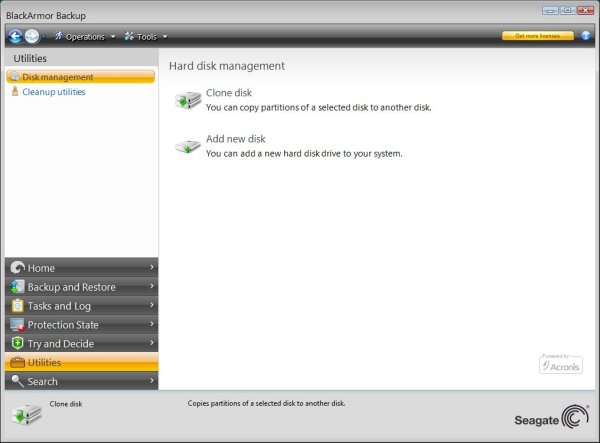Expand the Tasks and Log chevron

point(152,305)
